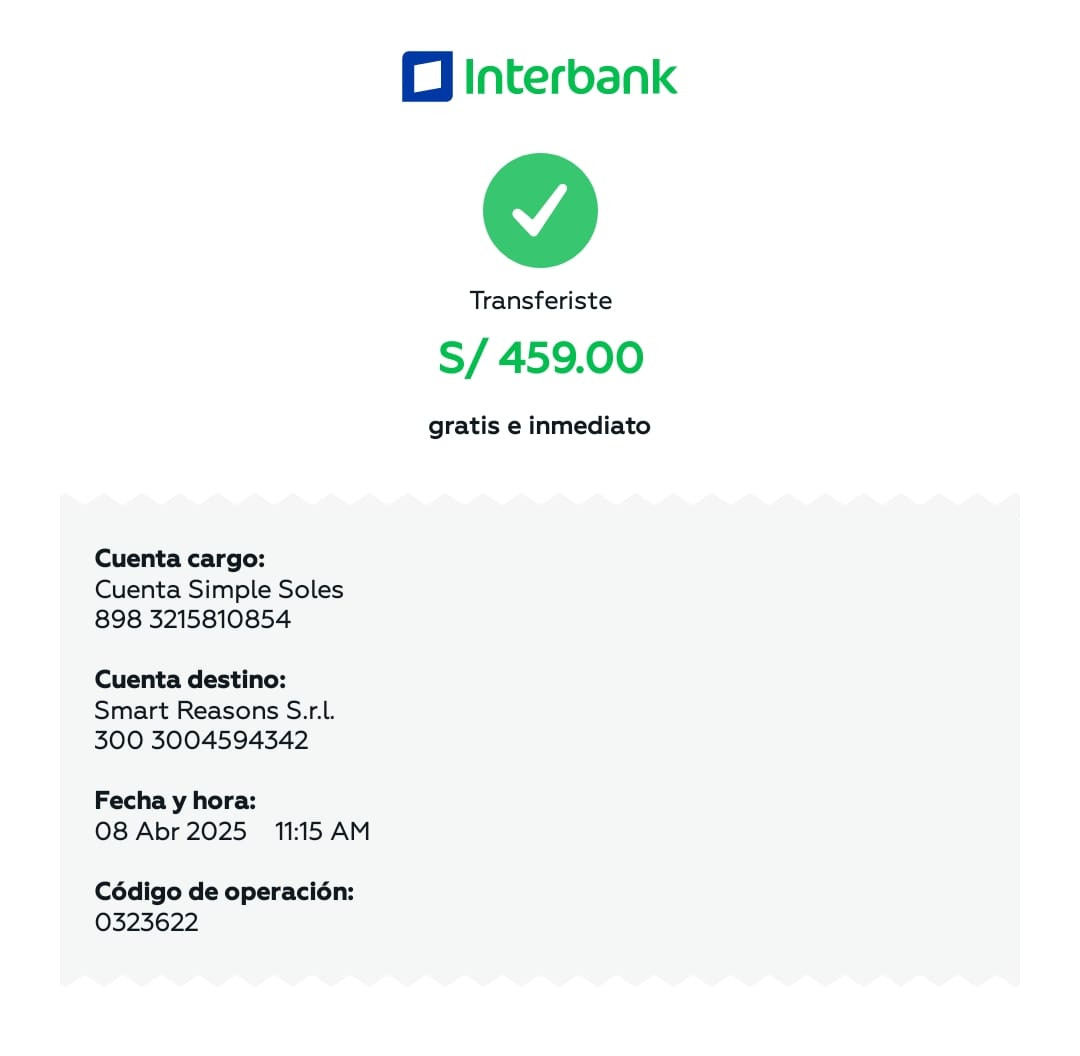Screen dimensions: 1080x1056
Task: Click the time 11:15 AM
Action: pyautogui.click(x=322, y=831)
